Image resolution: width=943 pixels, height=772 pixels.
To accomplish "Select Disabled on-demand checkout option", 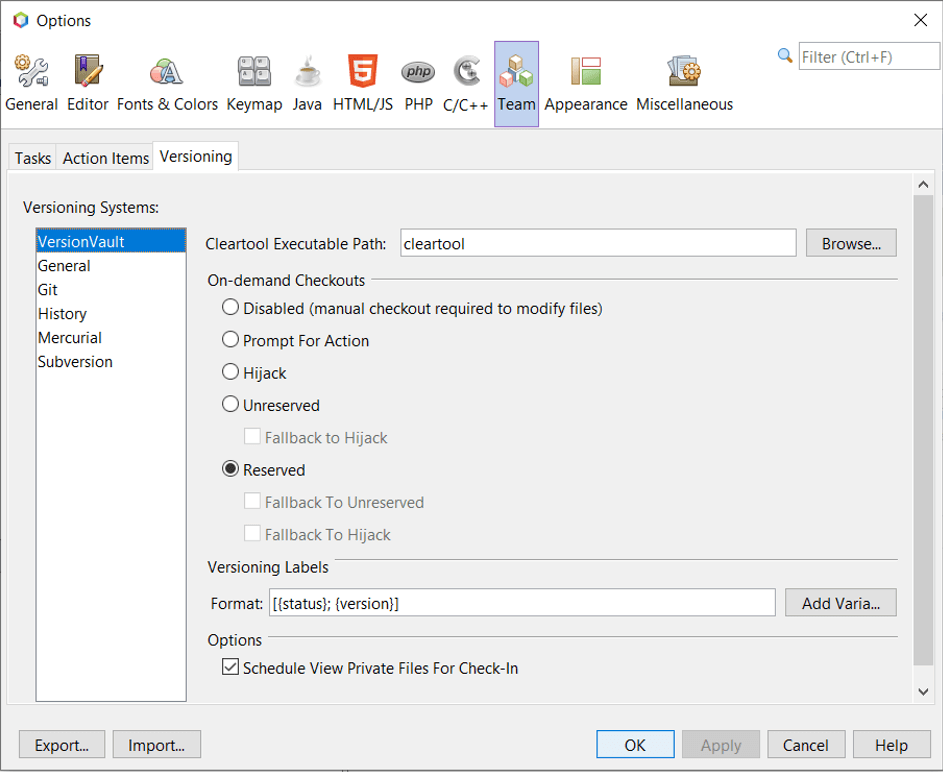I will [230, 307].
